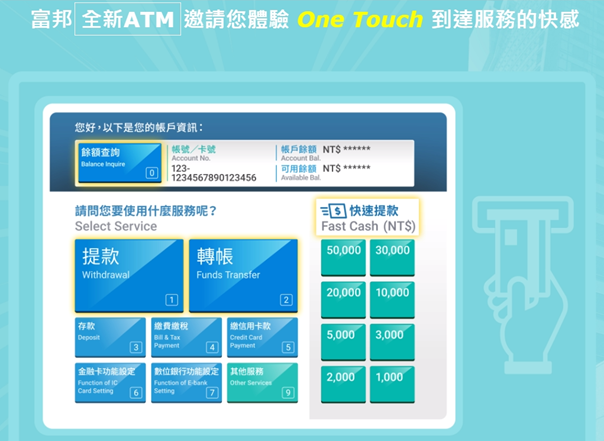Click the Fast Cash money icon
This screenshot has height=441, width=604.
click(333, 211)
